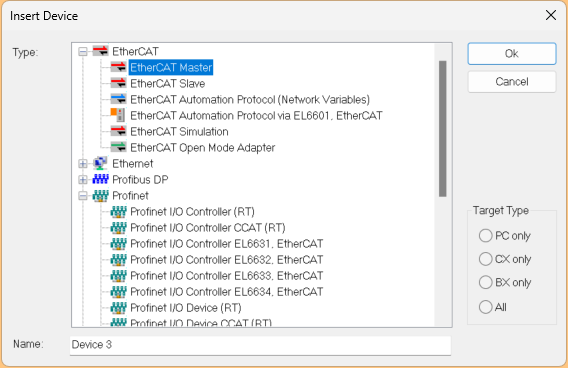Click the Profinet I/O Controller EL6634 icon
This screenshot has width=568, height=368.
click(118, 292)
